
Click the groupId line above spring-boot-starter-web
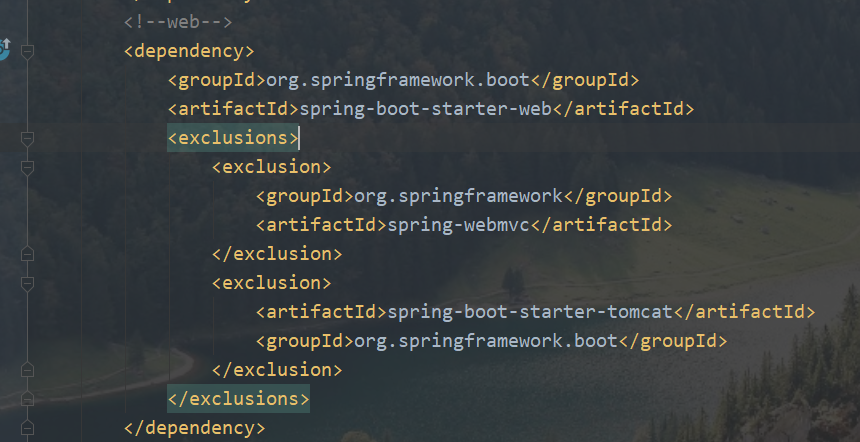tap(404, 80)
